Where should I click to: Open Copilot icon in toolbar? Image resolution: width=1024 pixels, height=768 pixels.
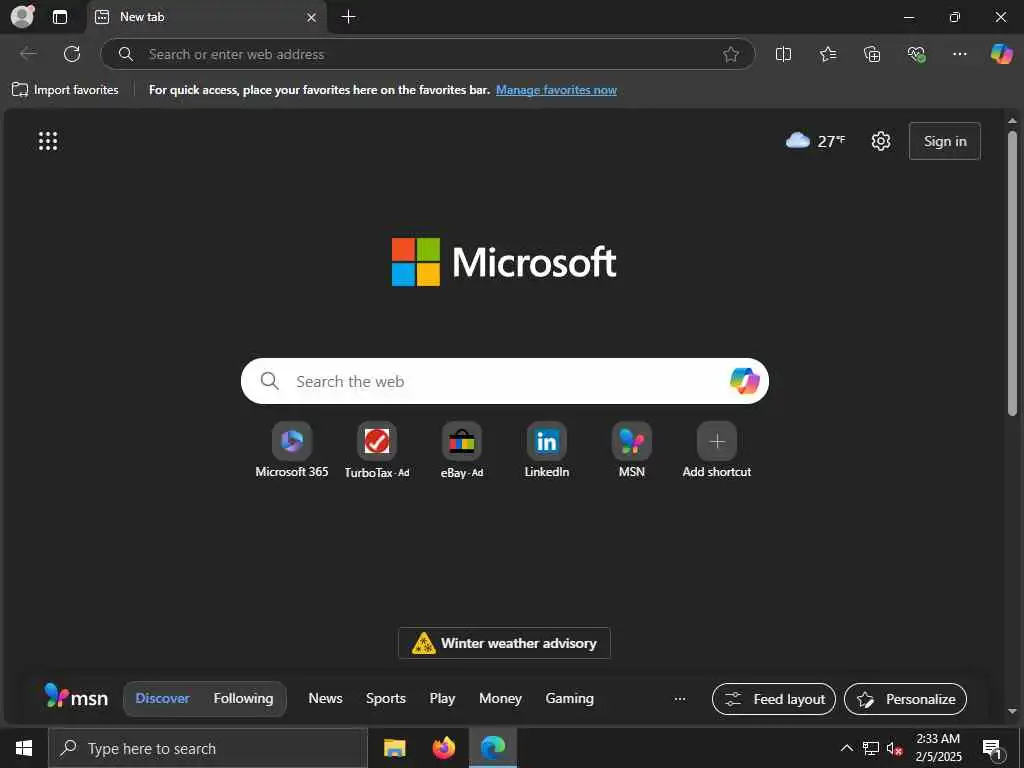pos(1001,54)
